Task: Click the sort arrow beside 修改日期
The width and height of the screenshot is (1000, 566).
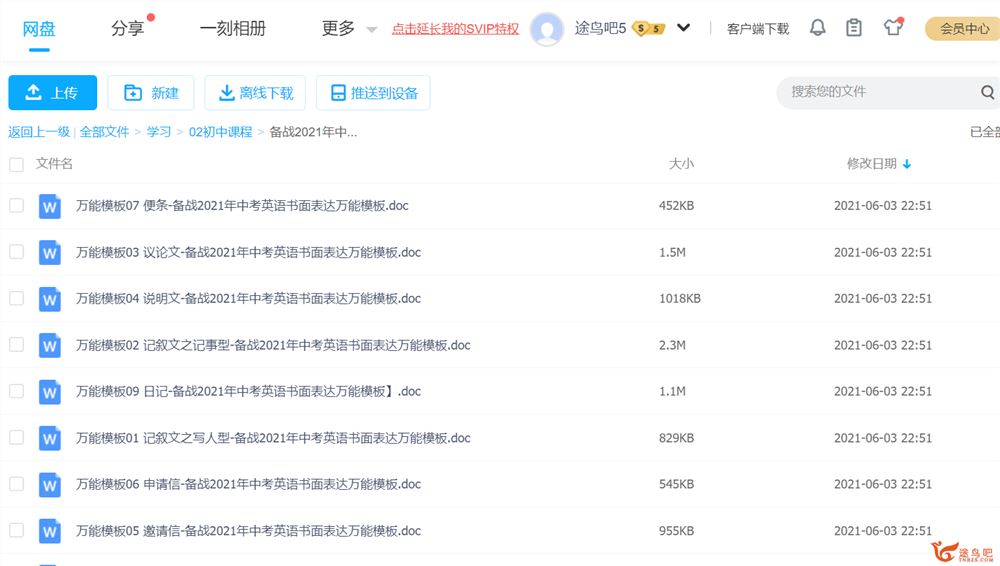Action: click(907, 165)
